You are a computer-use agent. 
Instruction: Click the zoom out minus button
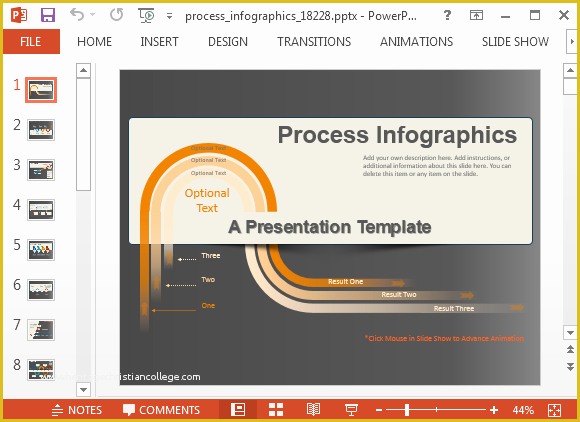tap(378, 410)
